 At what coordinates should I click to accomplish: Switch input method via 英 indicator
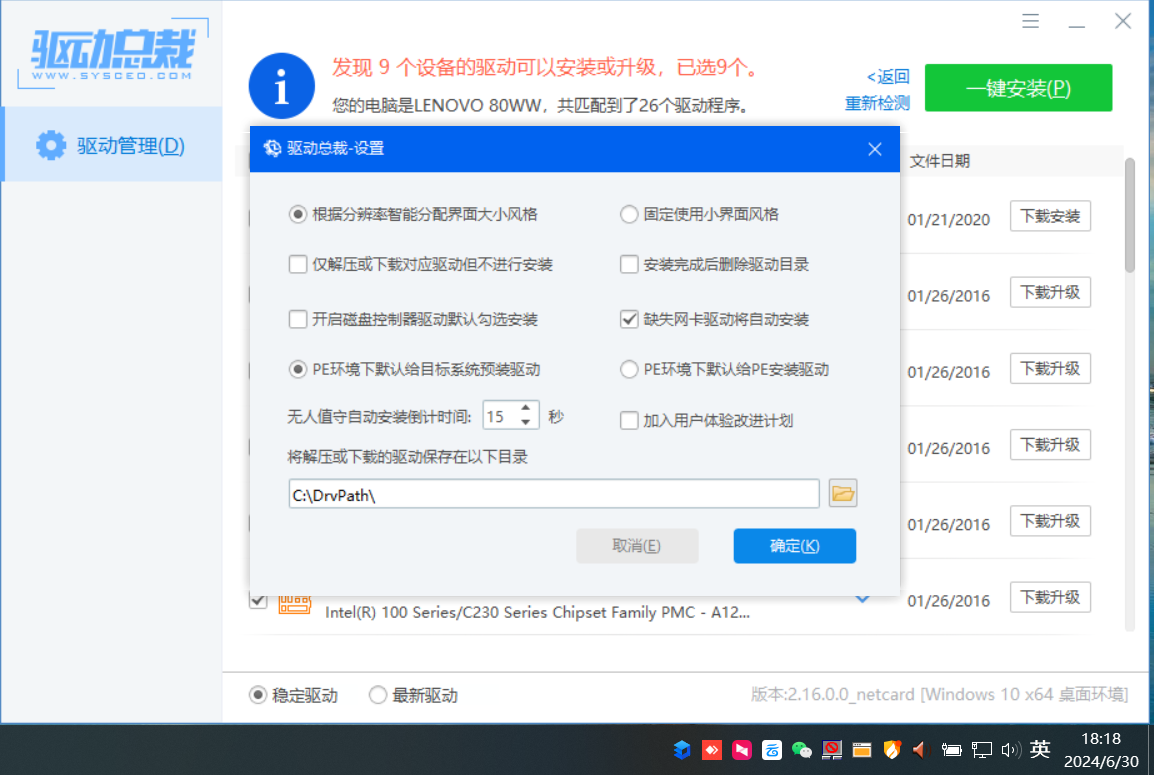pos(1040,749)
